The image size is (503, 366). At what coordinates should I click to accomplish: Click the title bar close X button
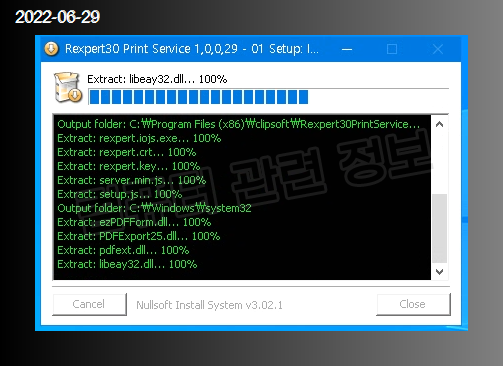pyautogui.click(x=438, y=49)
